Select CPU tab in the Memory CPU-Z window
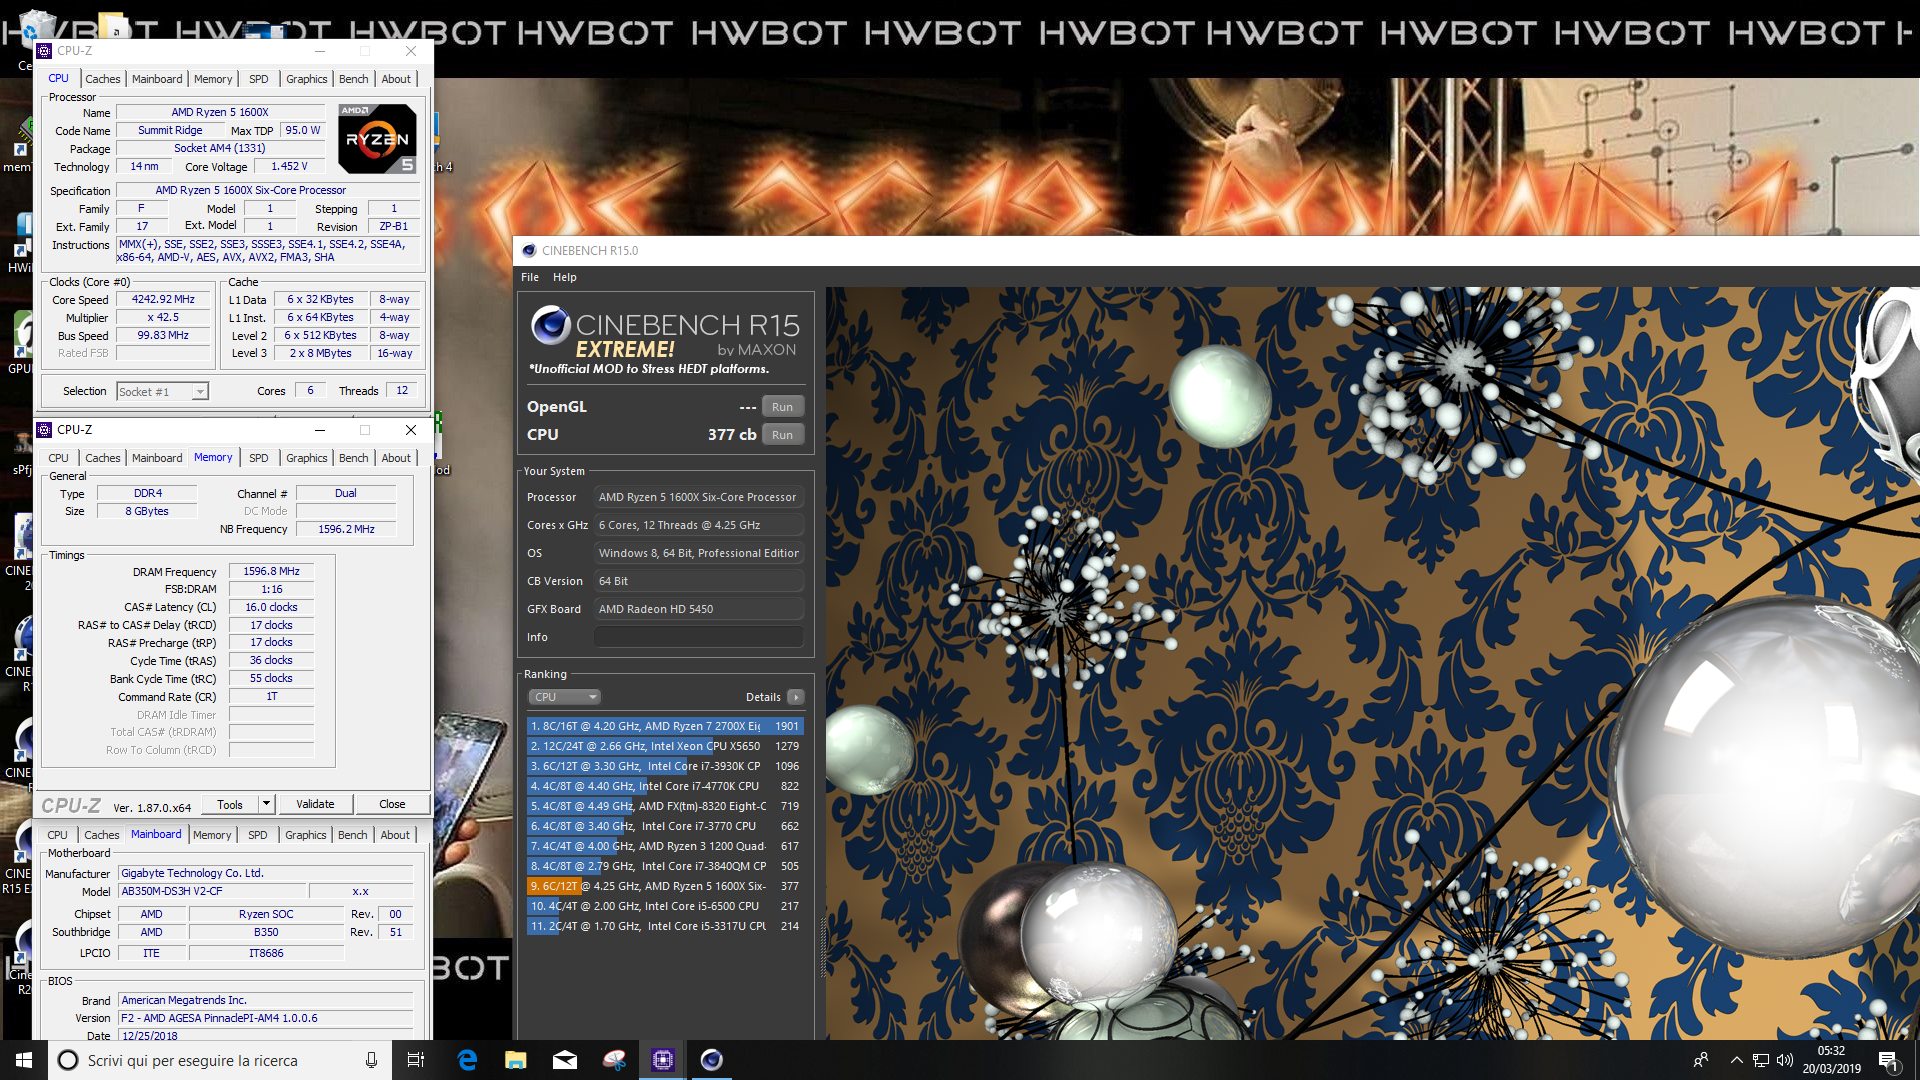 (x=59, y=458)
